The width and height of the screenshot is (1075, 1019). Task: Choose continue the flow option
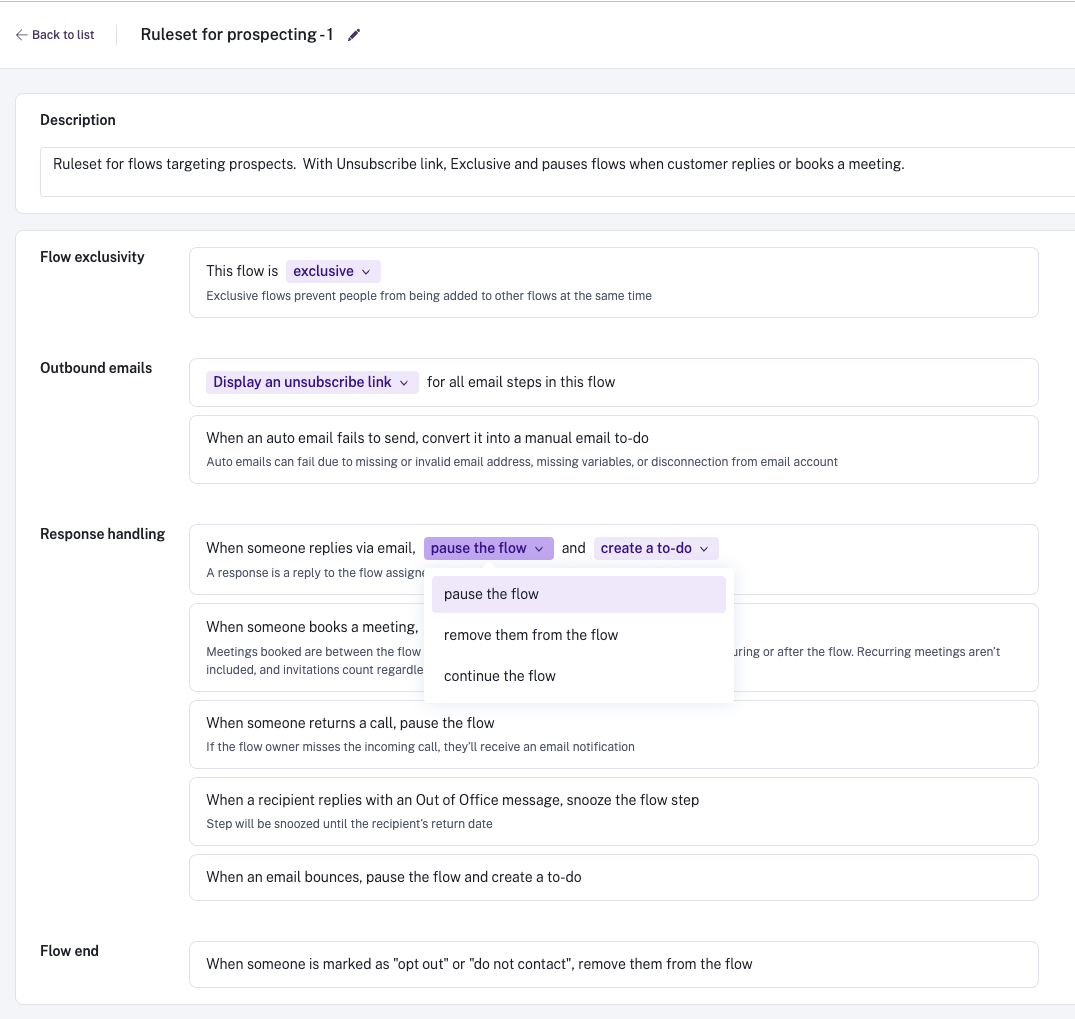click(x=579, y=676)
